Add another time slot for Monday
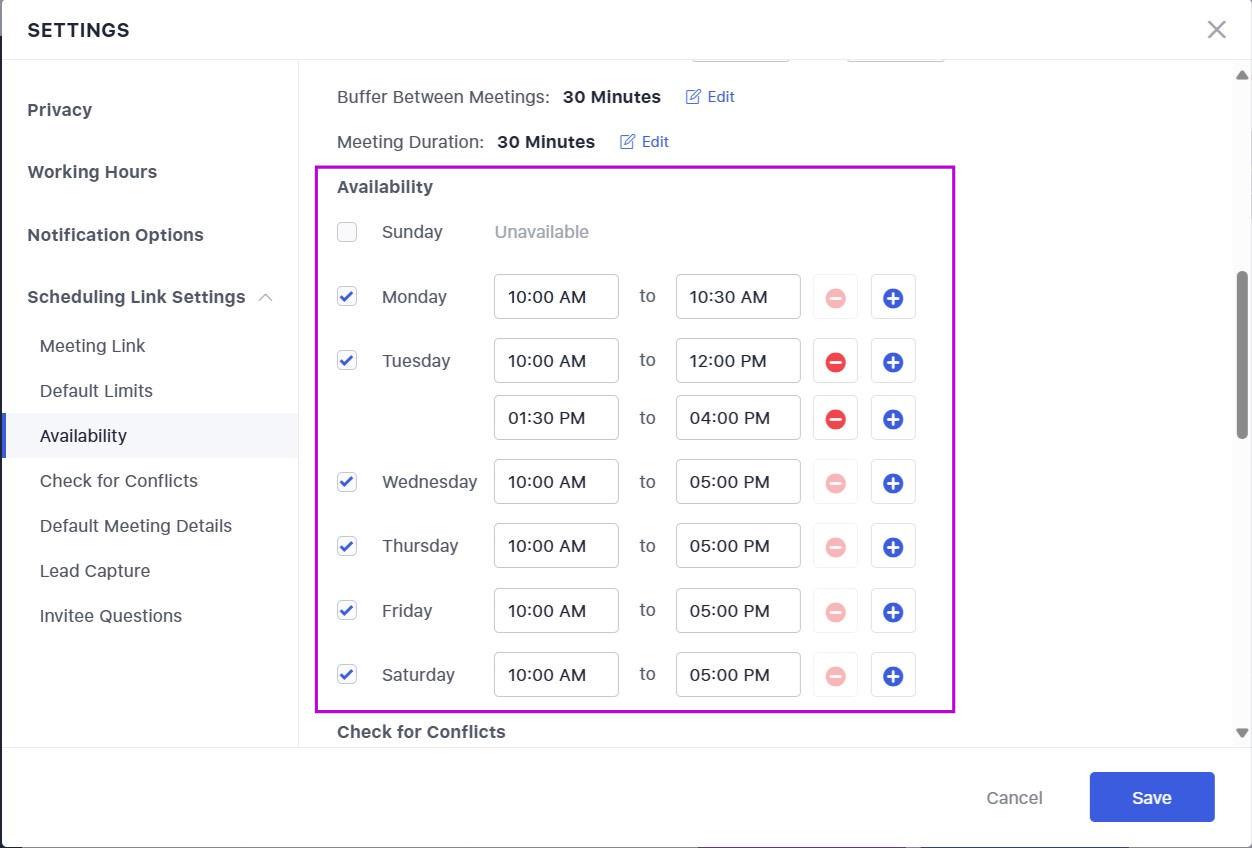1252x848 pixels. pos(893,298)
